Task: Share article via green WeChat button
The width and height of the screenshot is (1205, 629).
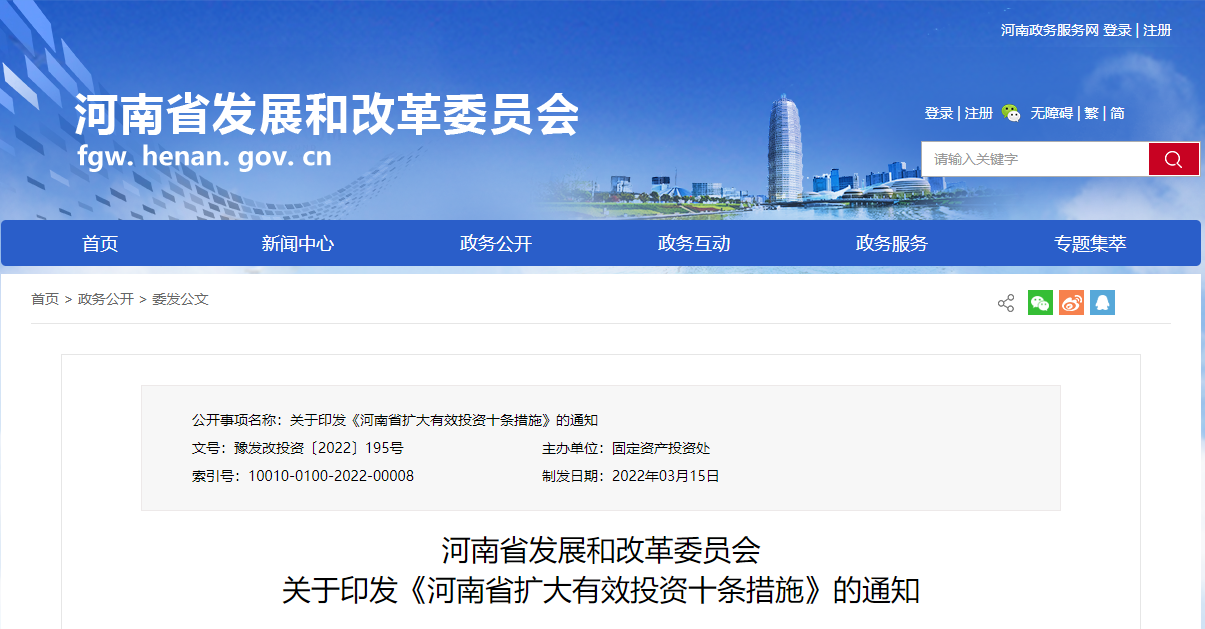Action: [x=1040, y=303]
